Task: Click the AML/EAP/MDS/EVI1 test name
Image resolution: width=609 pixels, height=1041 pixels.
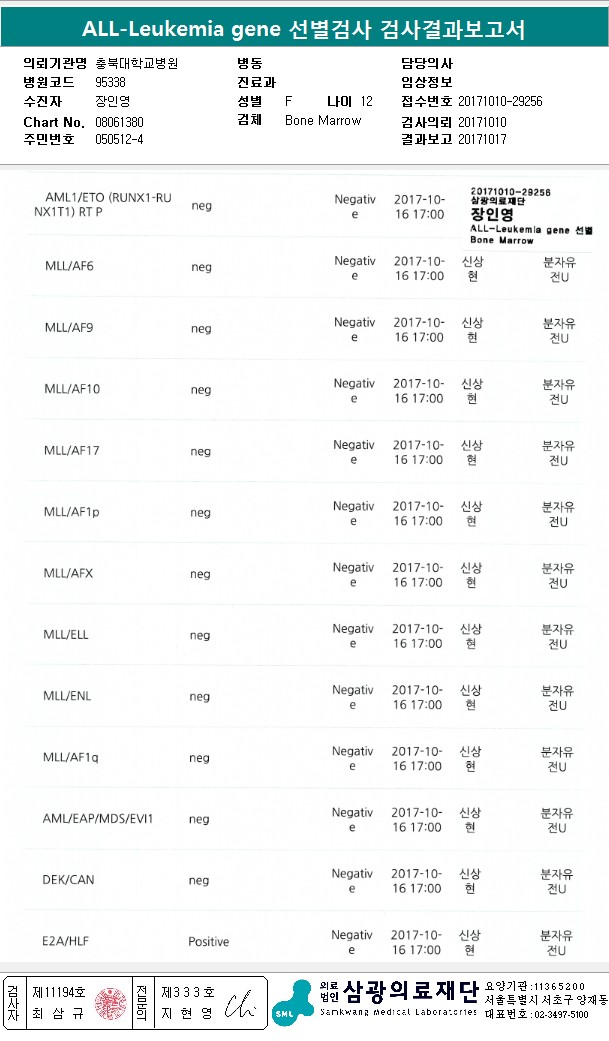Action: pos(98,819)
